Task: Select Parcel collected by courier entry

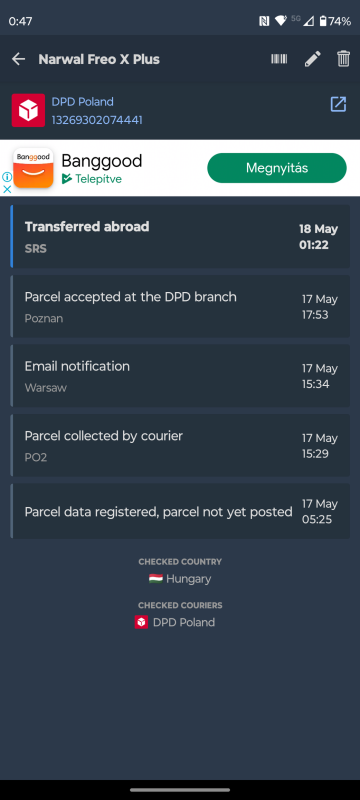Action: (180, 445)
